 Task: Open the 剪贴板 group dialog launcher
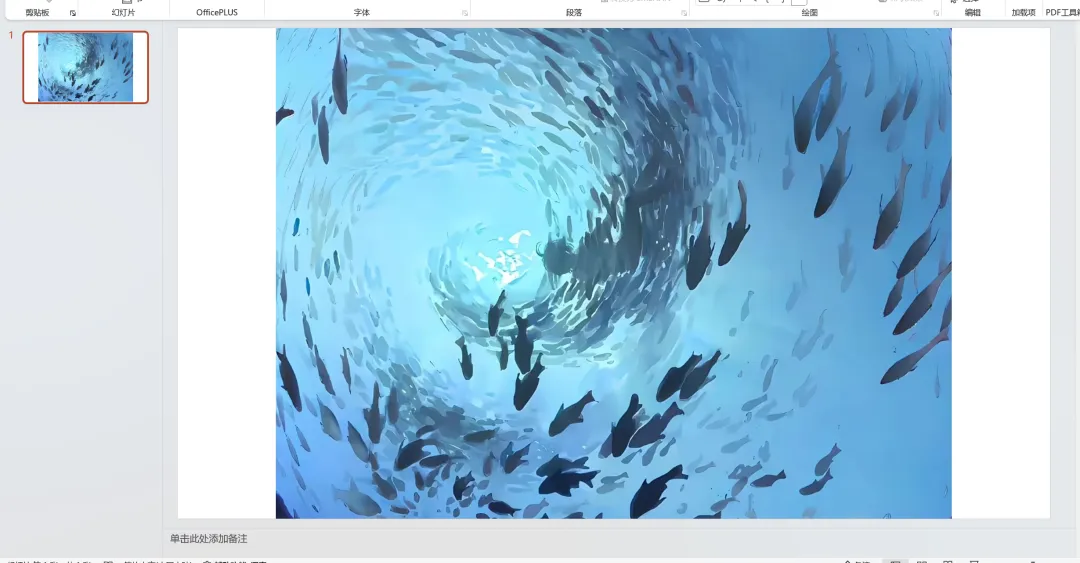pyautogui.click(x=72, y=13)
